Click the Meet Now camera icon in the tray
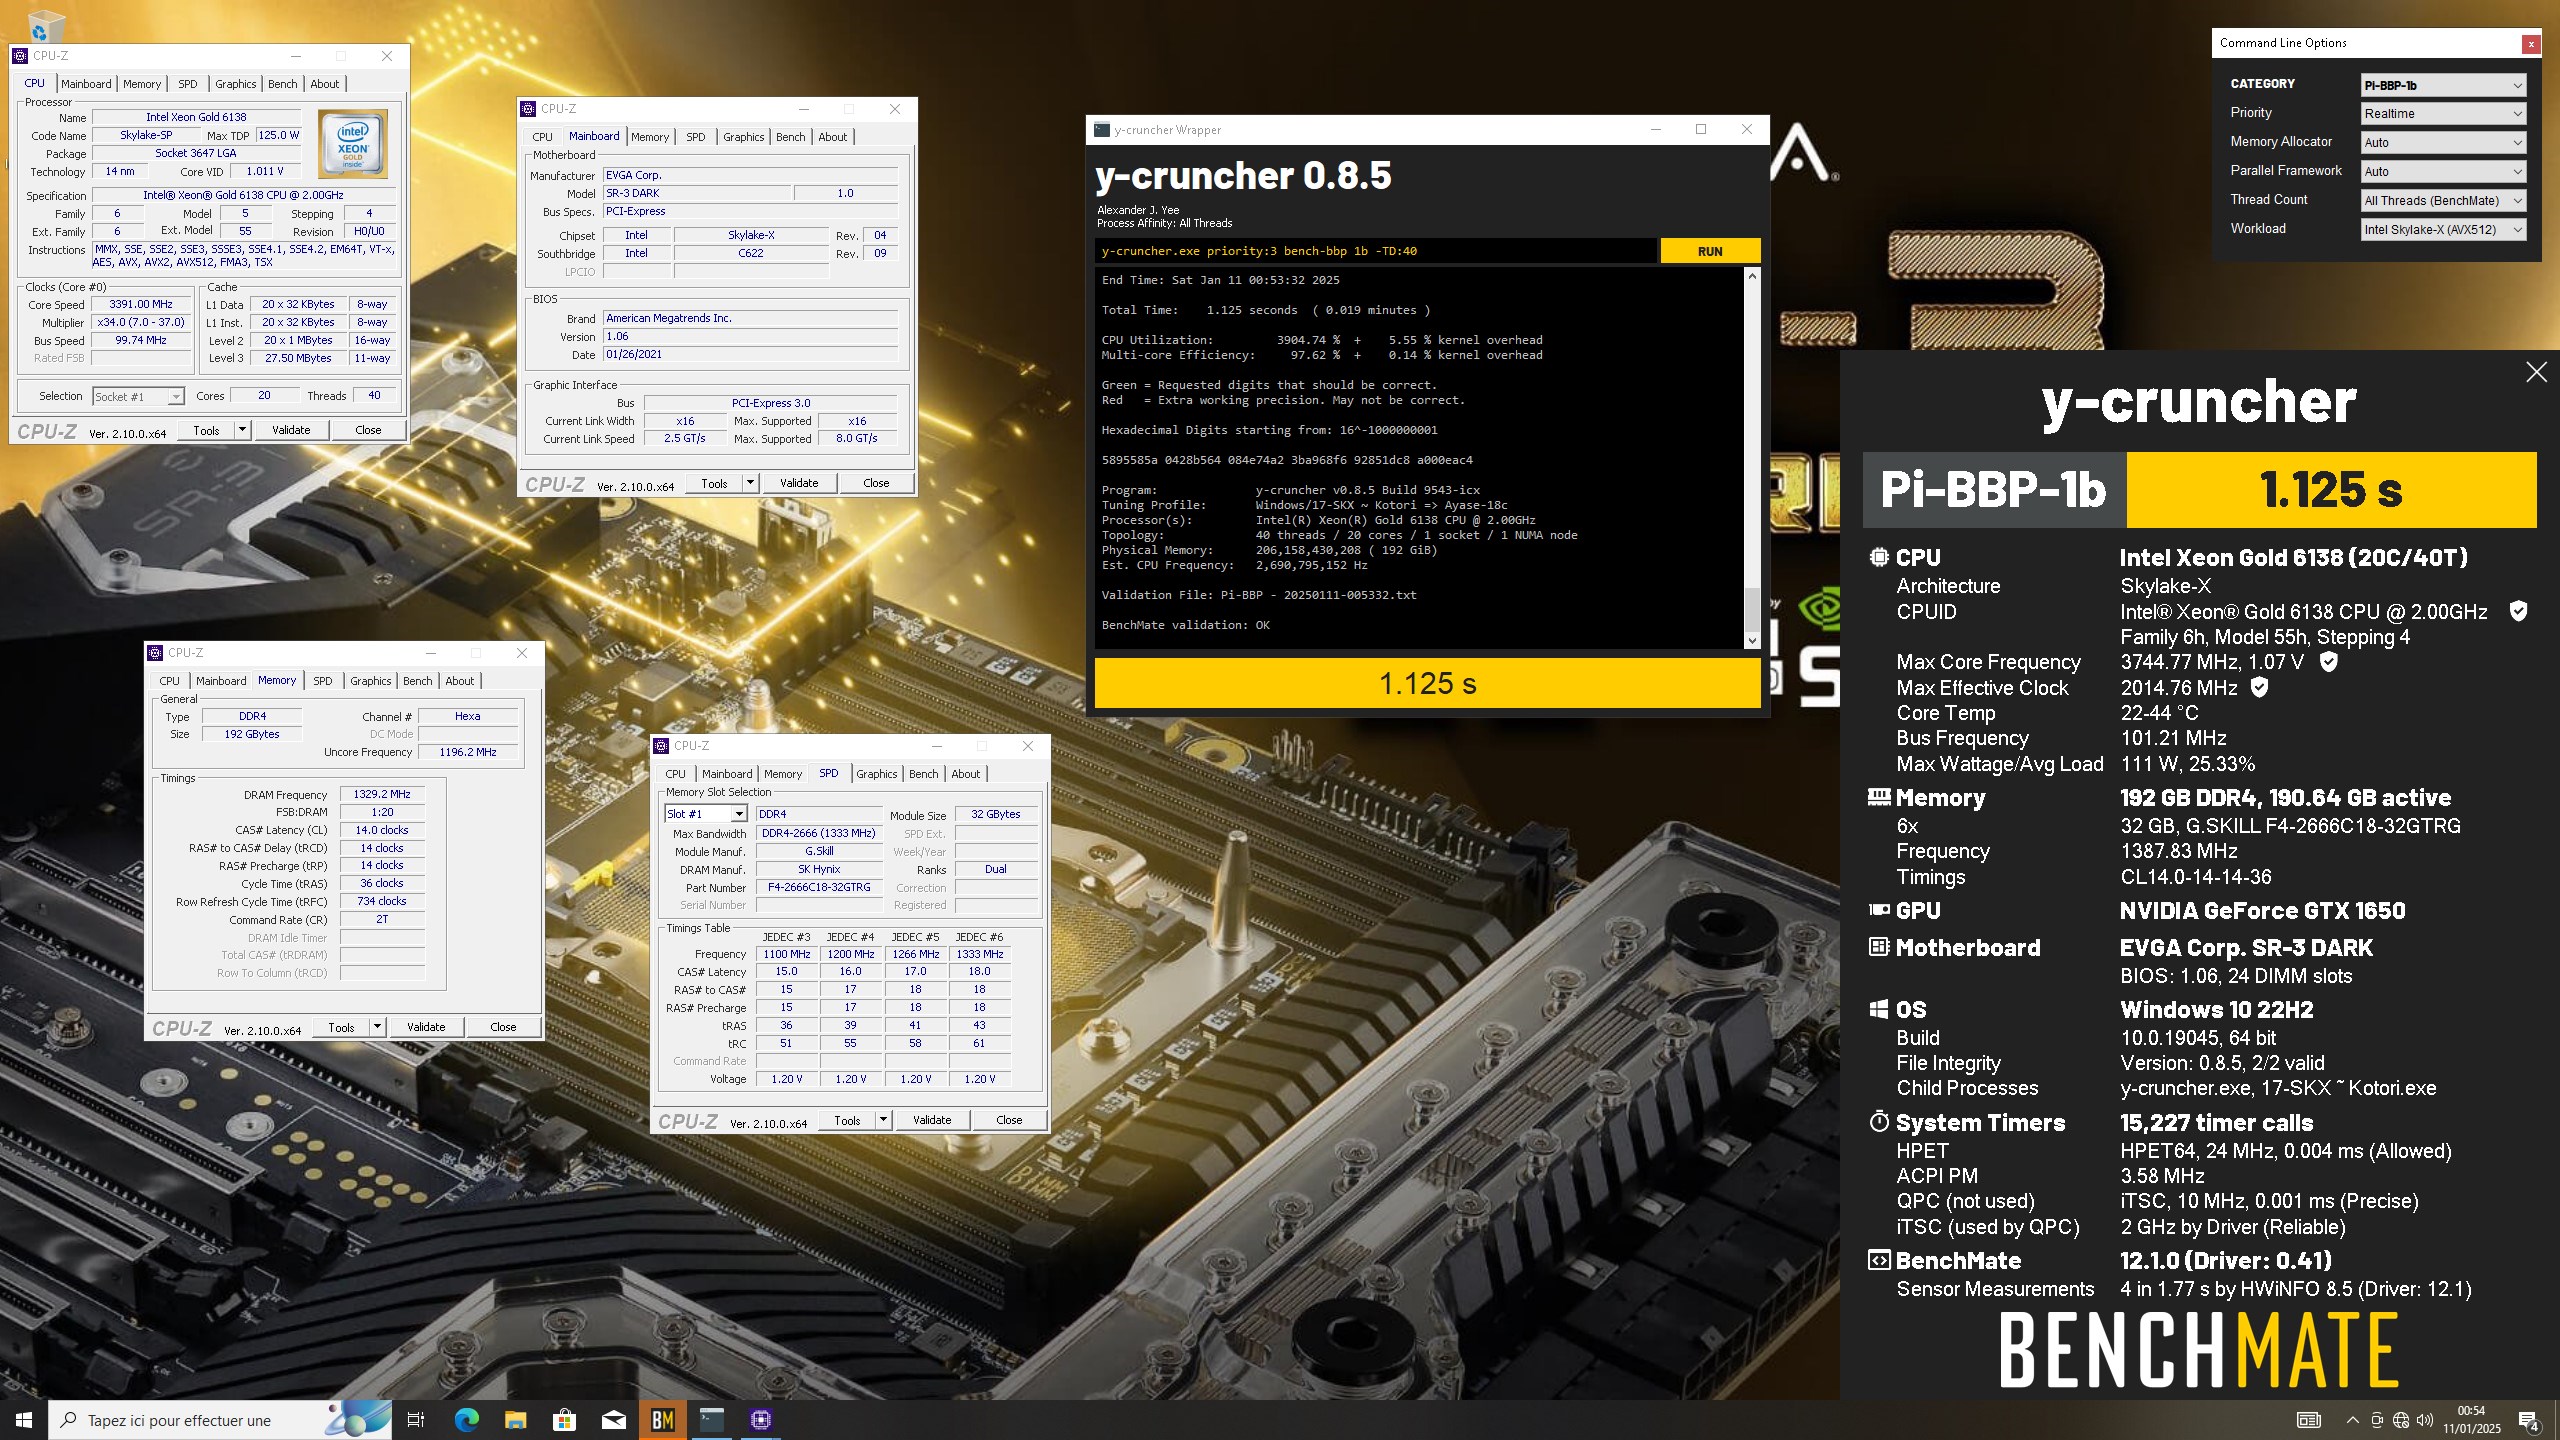The image size is (2560, 1440). 2377,1420
